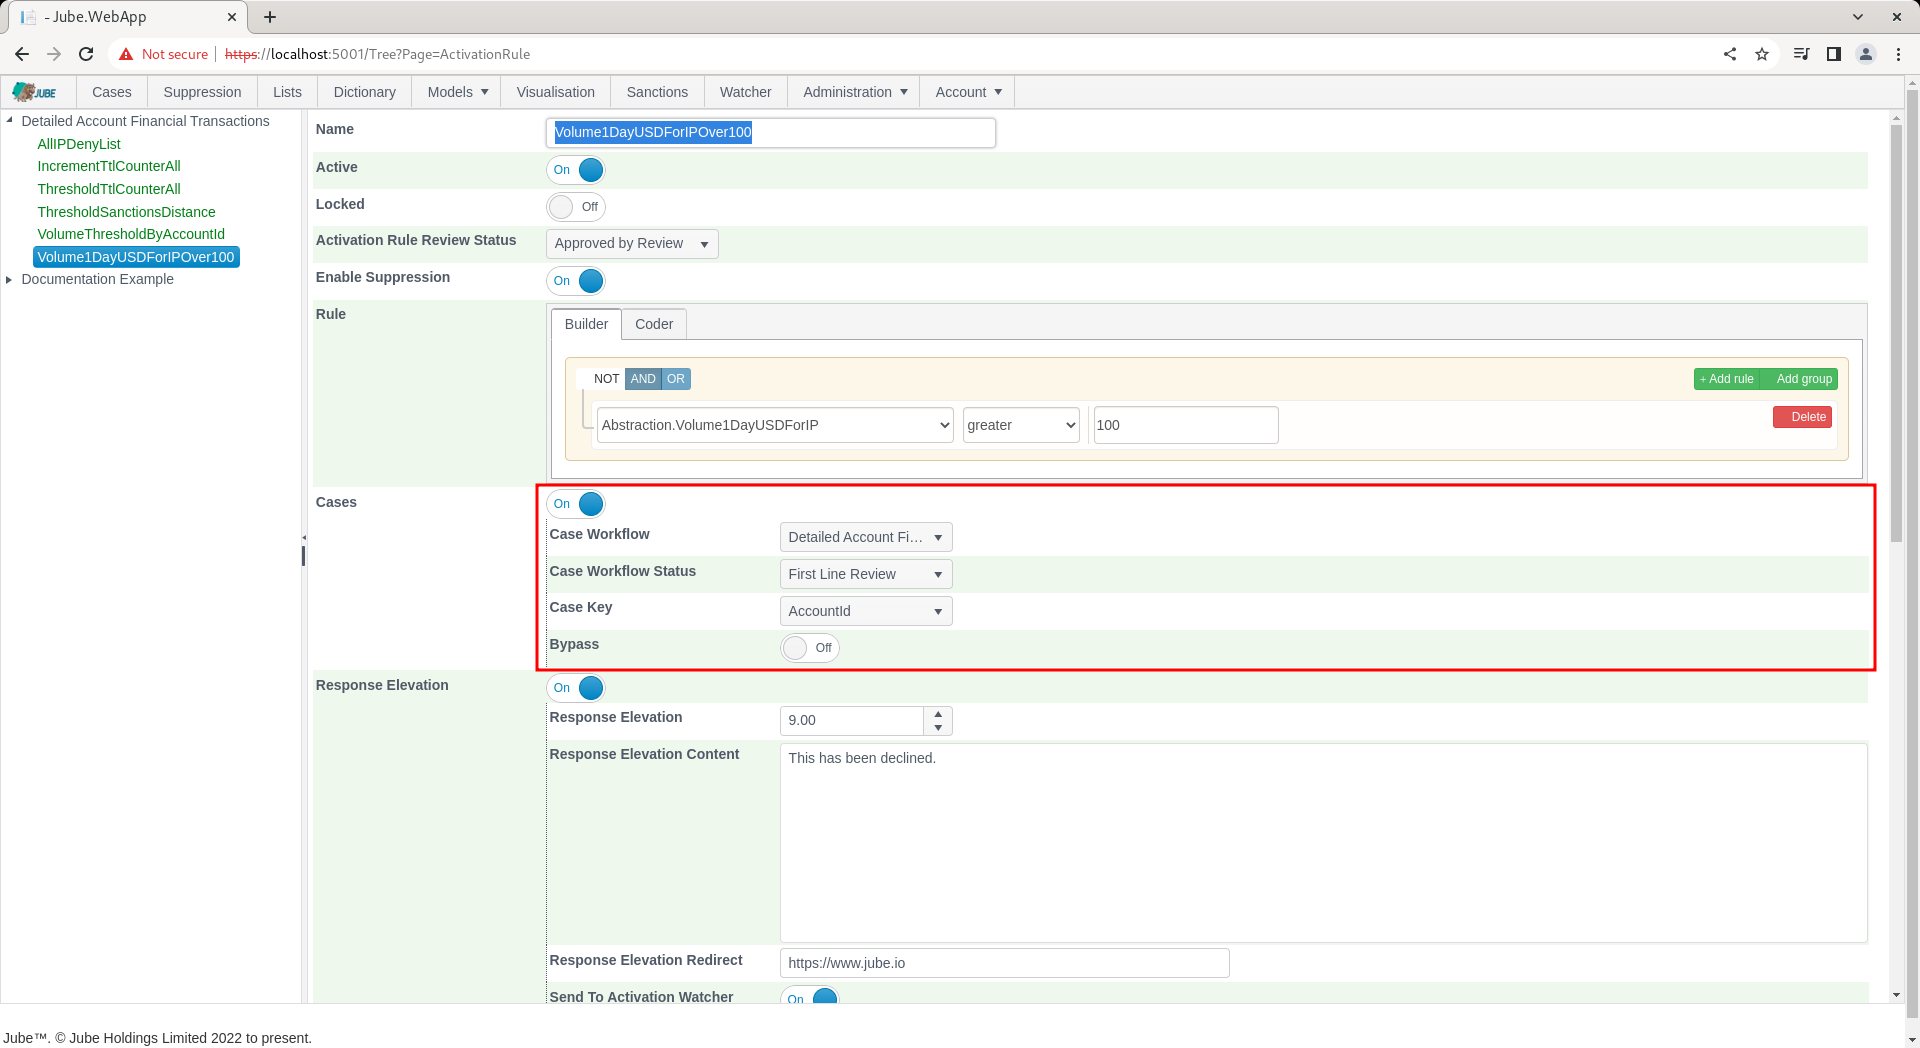Toggle Send To Activation Watcher switch
Screen dimensions: 1920x1048
[x=810, y=997]
